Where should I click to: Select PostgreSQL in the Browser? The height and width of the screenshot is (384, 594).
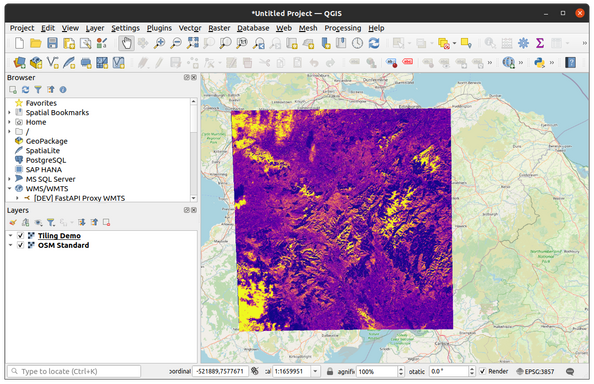tap(46, 160)
